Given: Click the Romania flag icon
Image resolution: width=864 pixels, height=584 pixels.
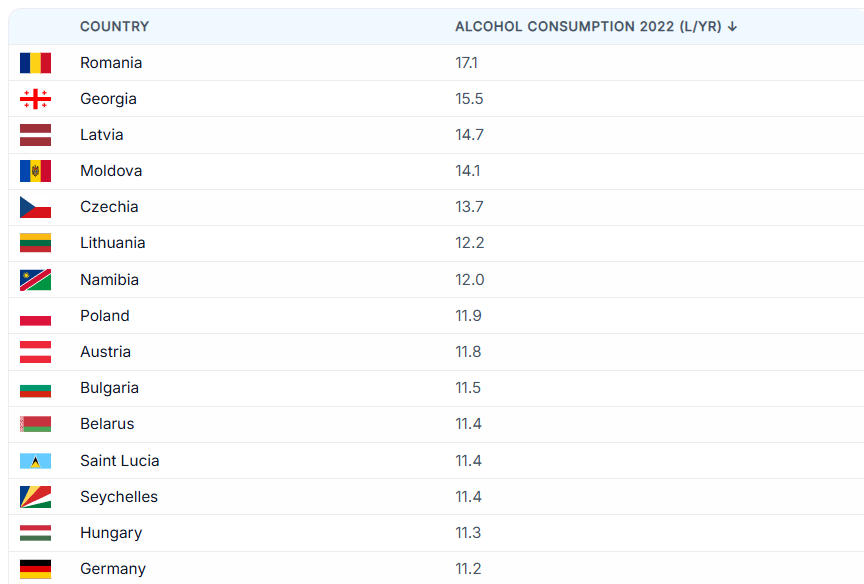Looking at the screenshot, I should tap(35, 63).
